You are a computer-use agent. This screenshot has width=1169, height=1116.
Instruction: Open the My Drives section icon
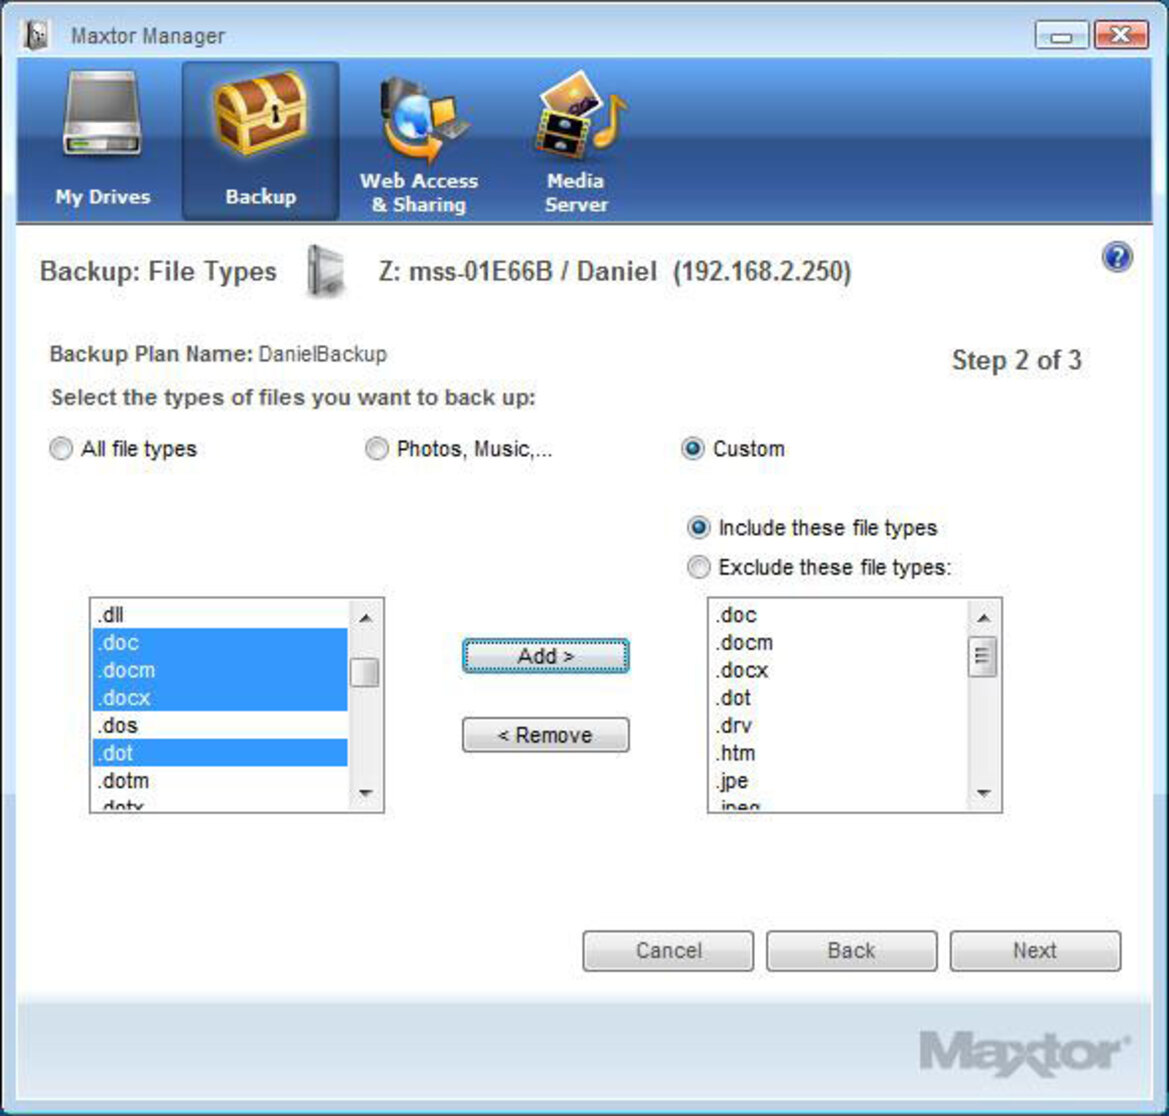(x=102, y=113)
